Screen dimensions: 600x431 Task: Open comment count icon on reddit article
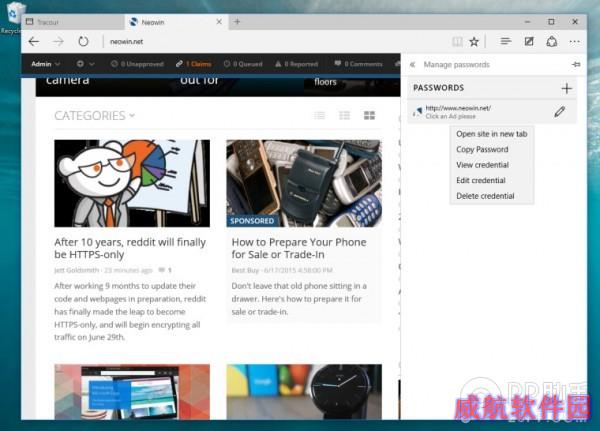pos(161,270)
